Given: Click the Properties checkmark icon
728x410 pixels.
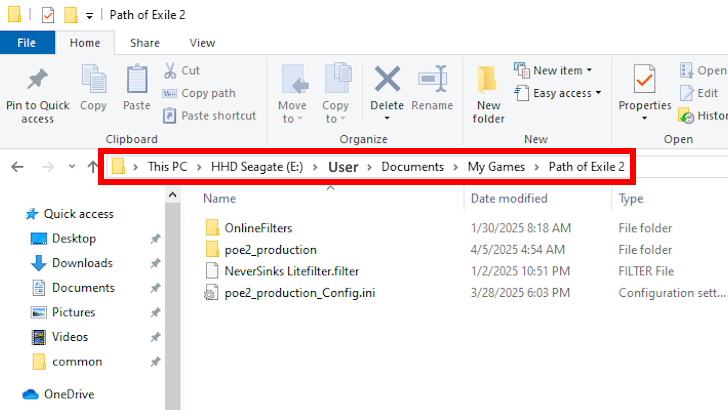Looking at the screenshot, I should point(644,79).
